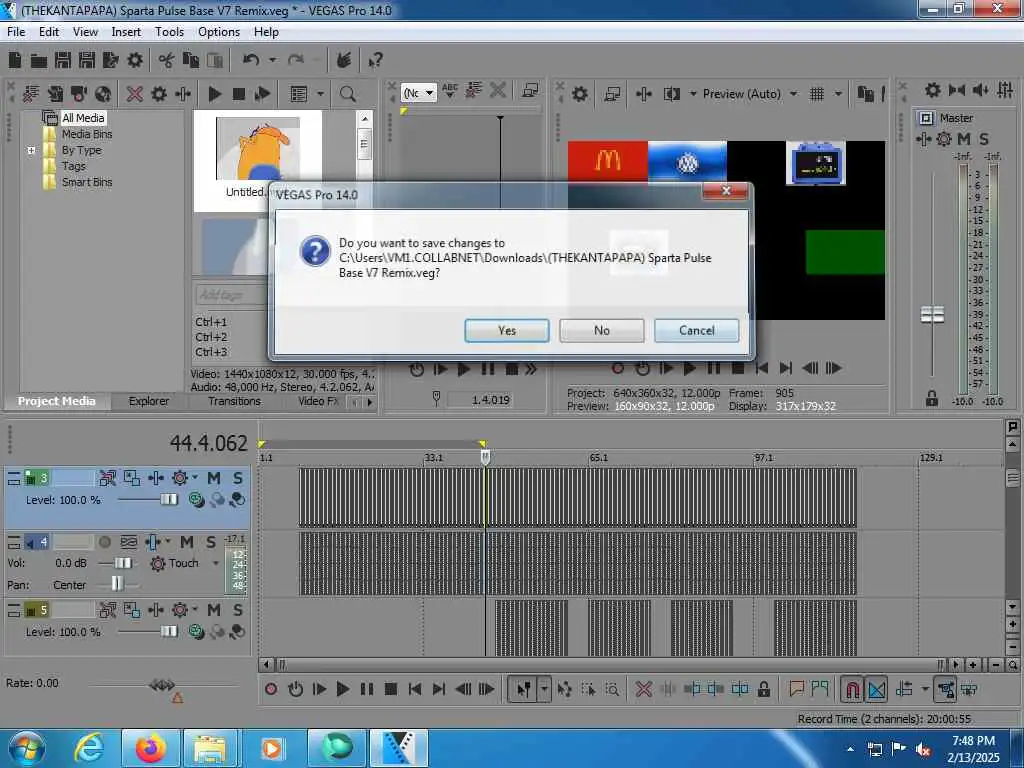Viewport: 1024px width, 768px height.
Task: Open the edit tool selector dropdown
Action: (544, 689)
